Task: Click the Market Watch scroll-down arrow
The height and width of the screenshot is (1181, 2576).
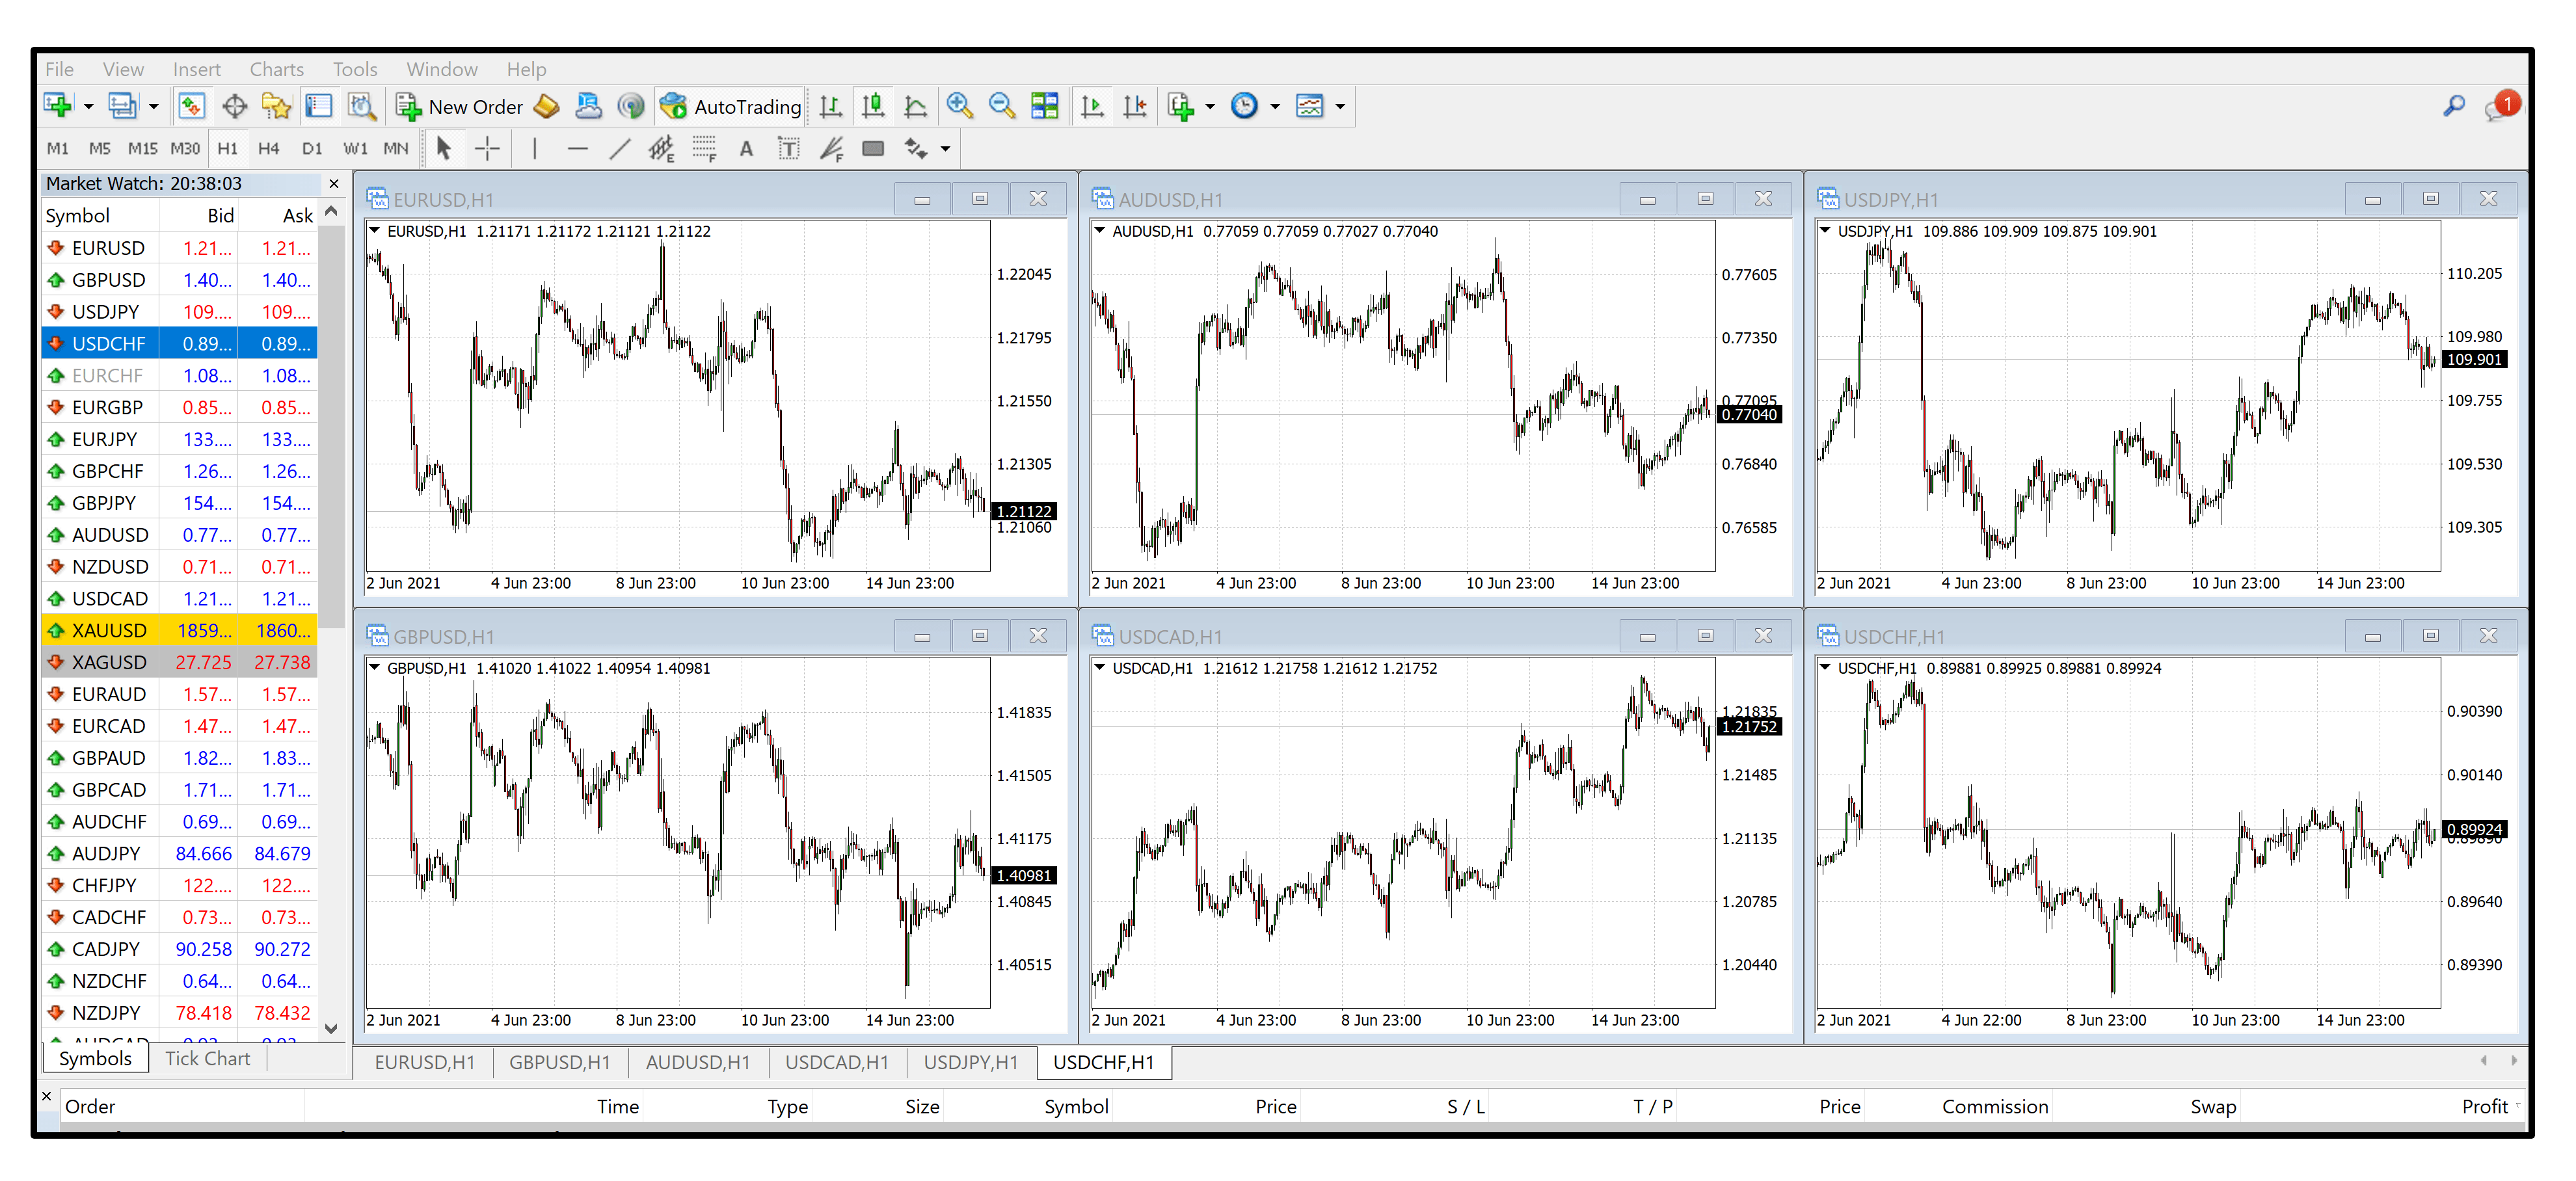Action: [332, 1028]
